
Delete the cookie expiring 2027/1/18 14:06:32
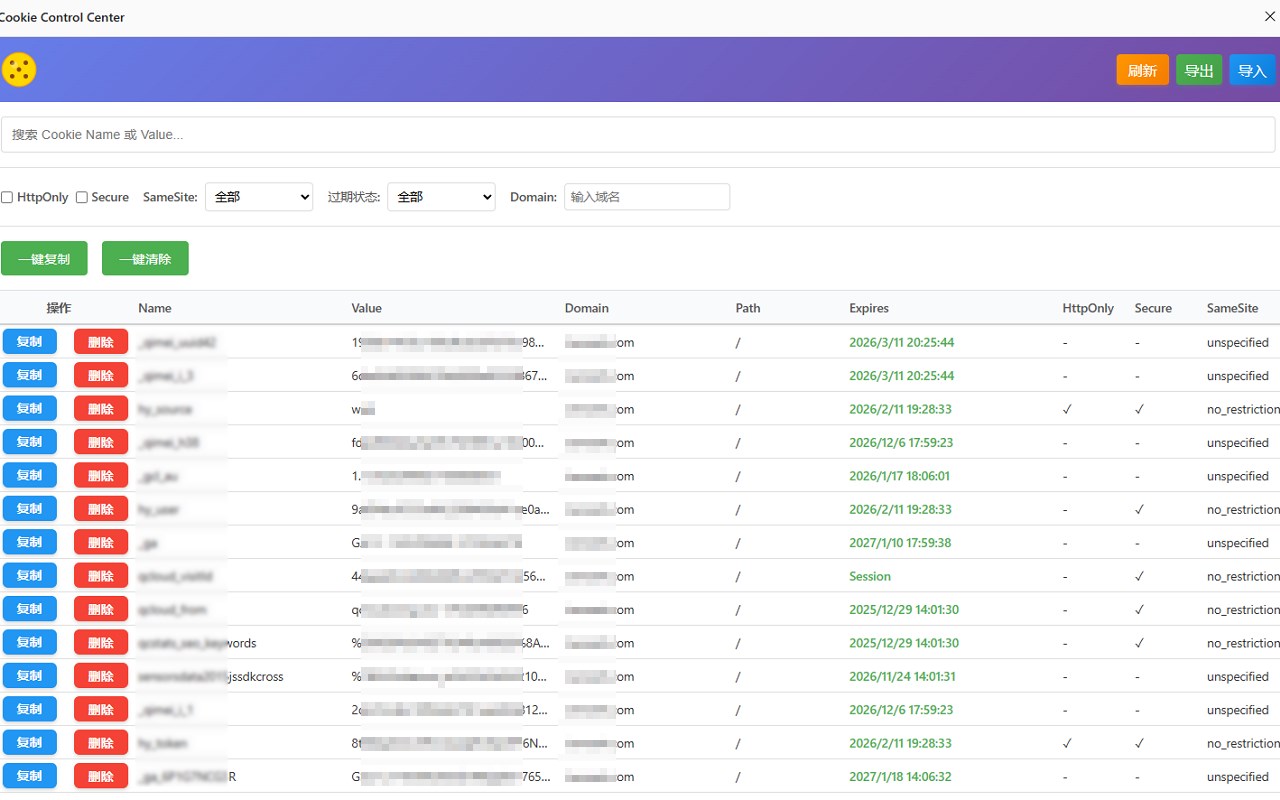pyautogui.click(x=101, y=776)
